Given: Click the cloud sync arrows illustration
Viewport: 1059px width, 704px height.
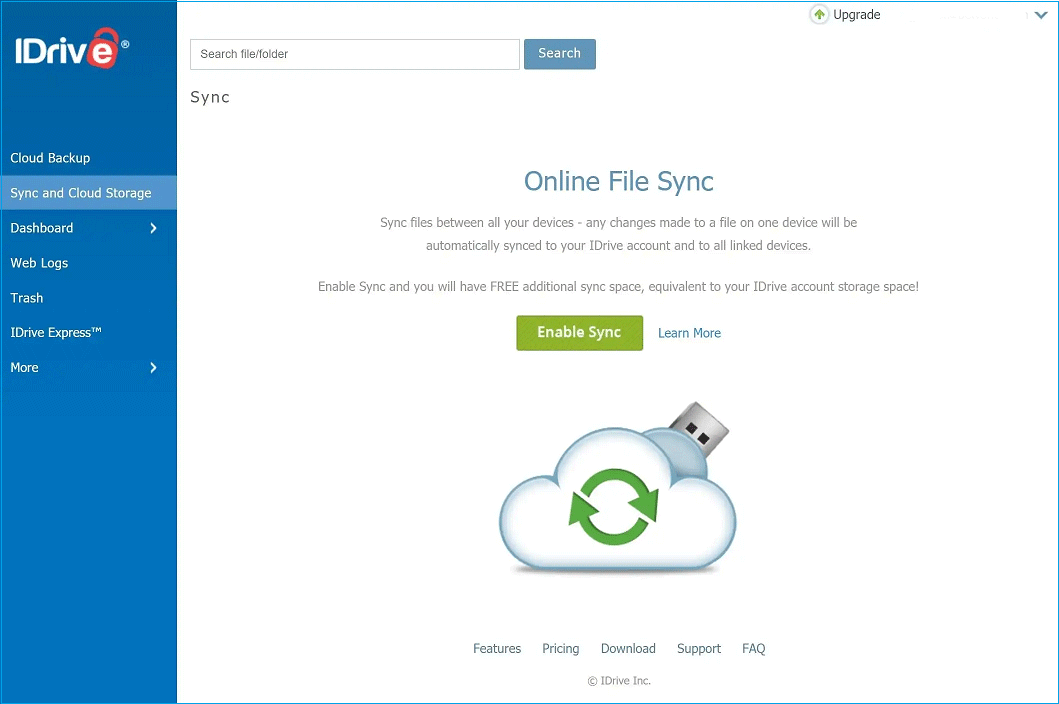Looking at the screenshot, I should [x=613, y=506].
